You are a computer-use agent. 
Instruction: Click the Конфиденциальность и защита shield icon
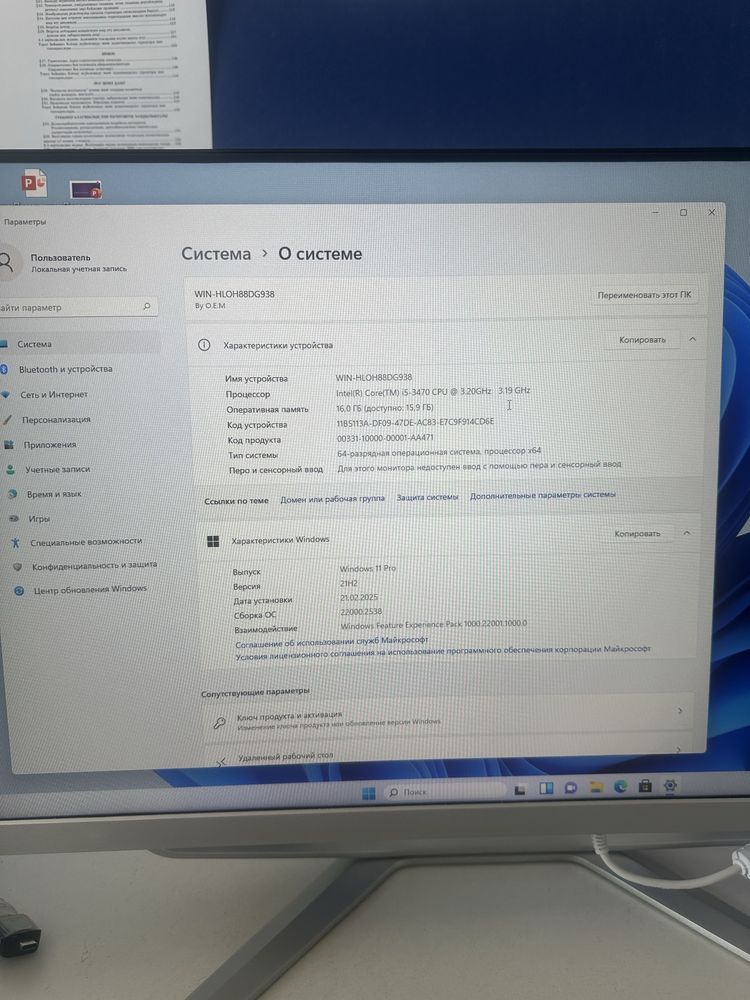pos(17,566)
